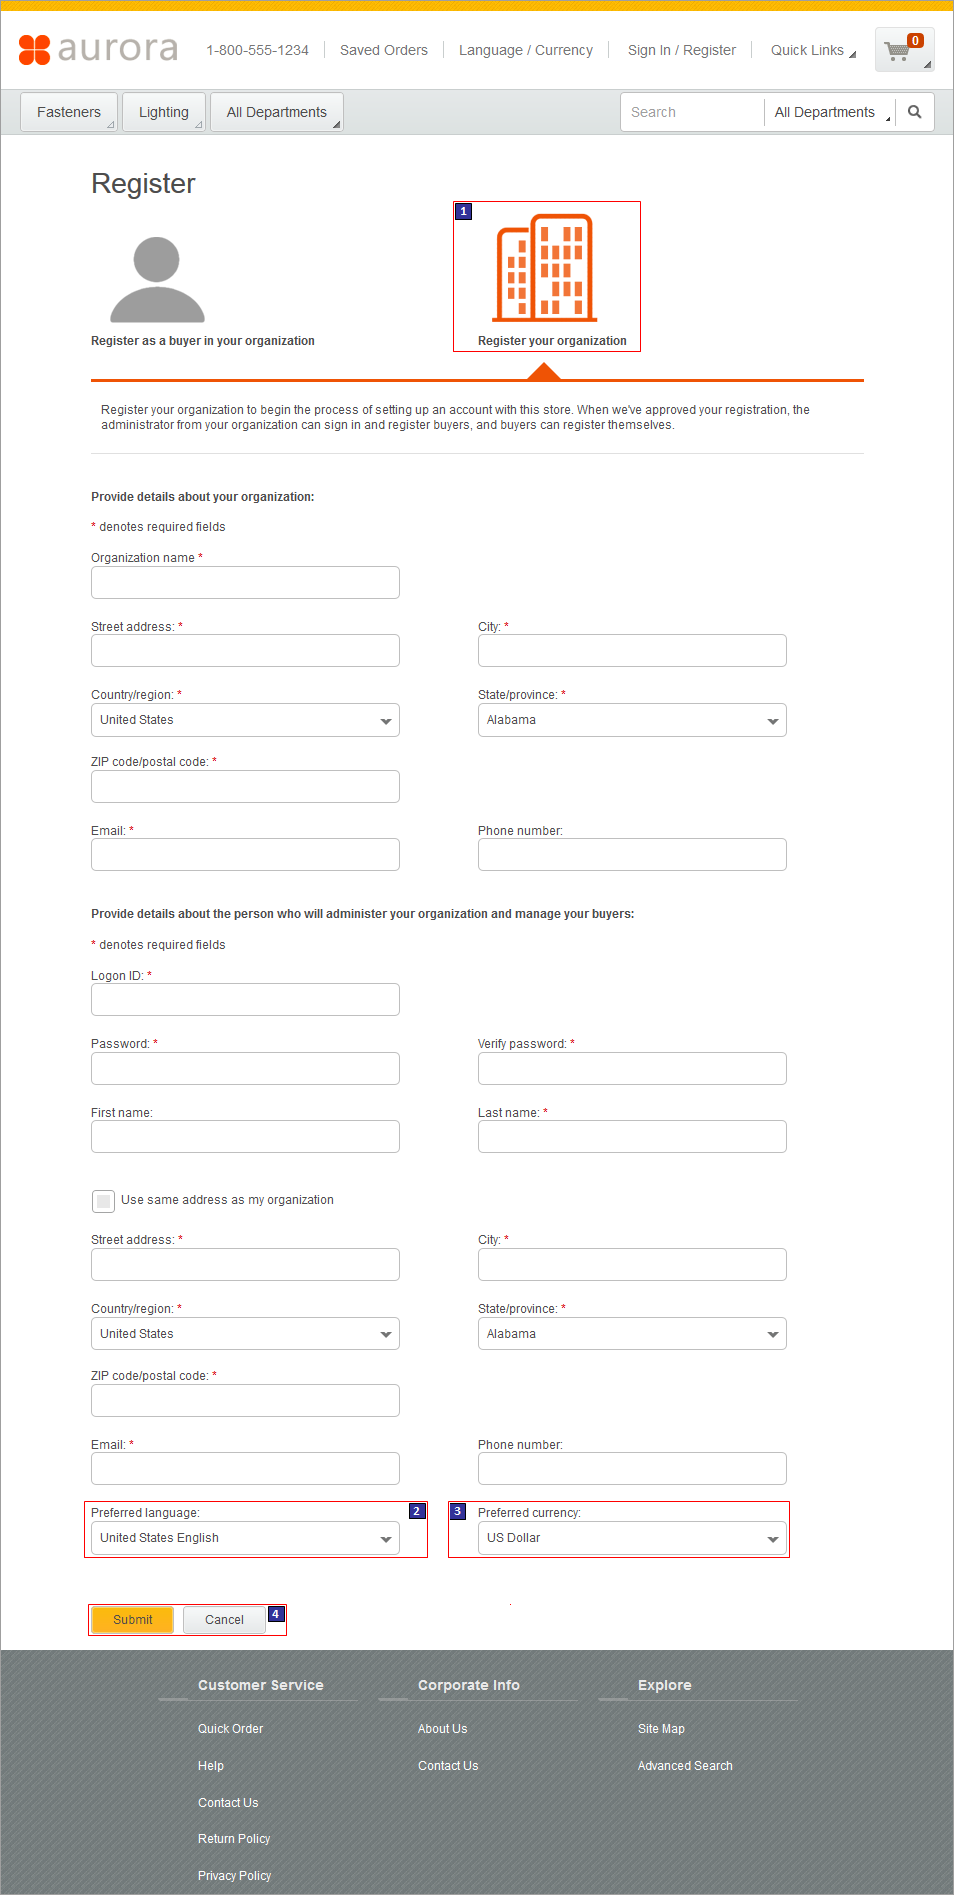
Task: Open the shopping cart
Action: (903, 49)
